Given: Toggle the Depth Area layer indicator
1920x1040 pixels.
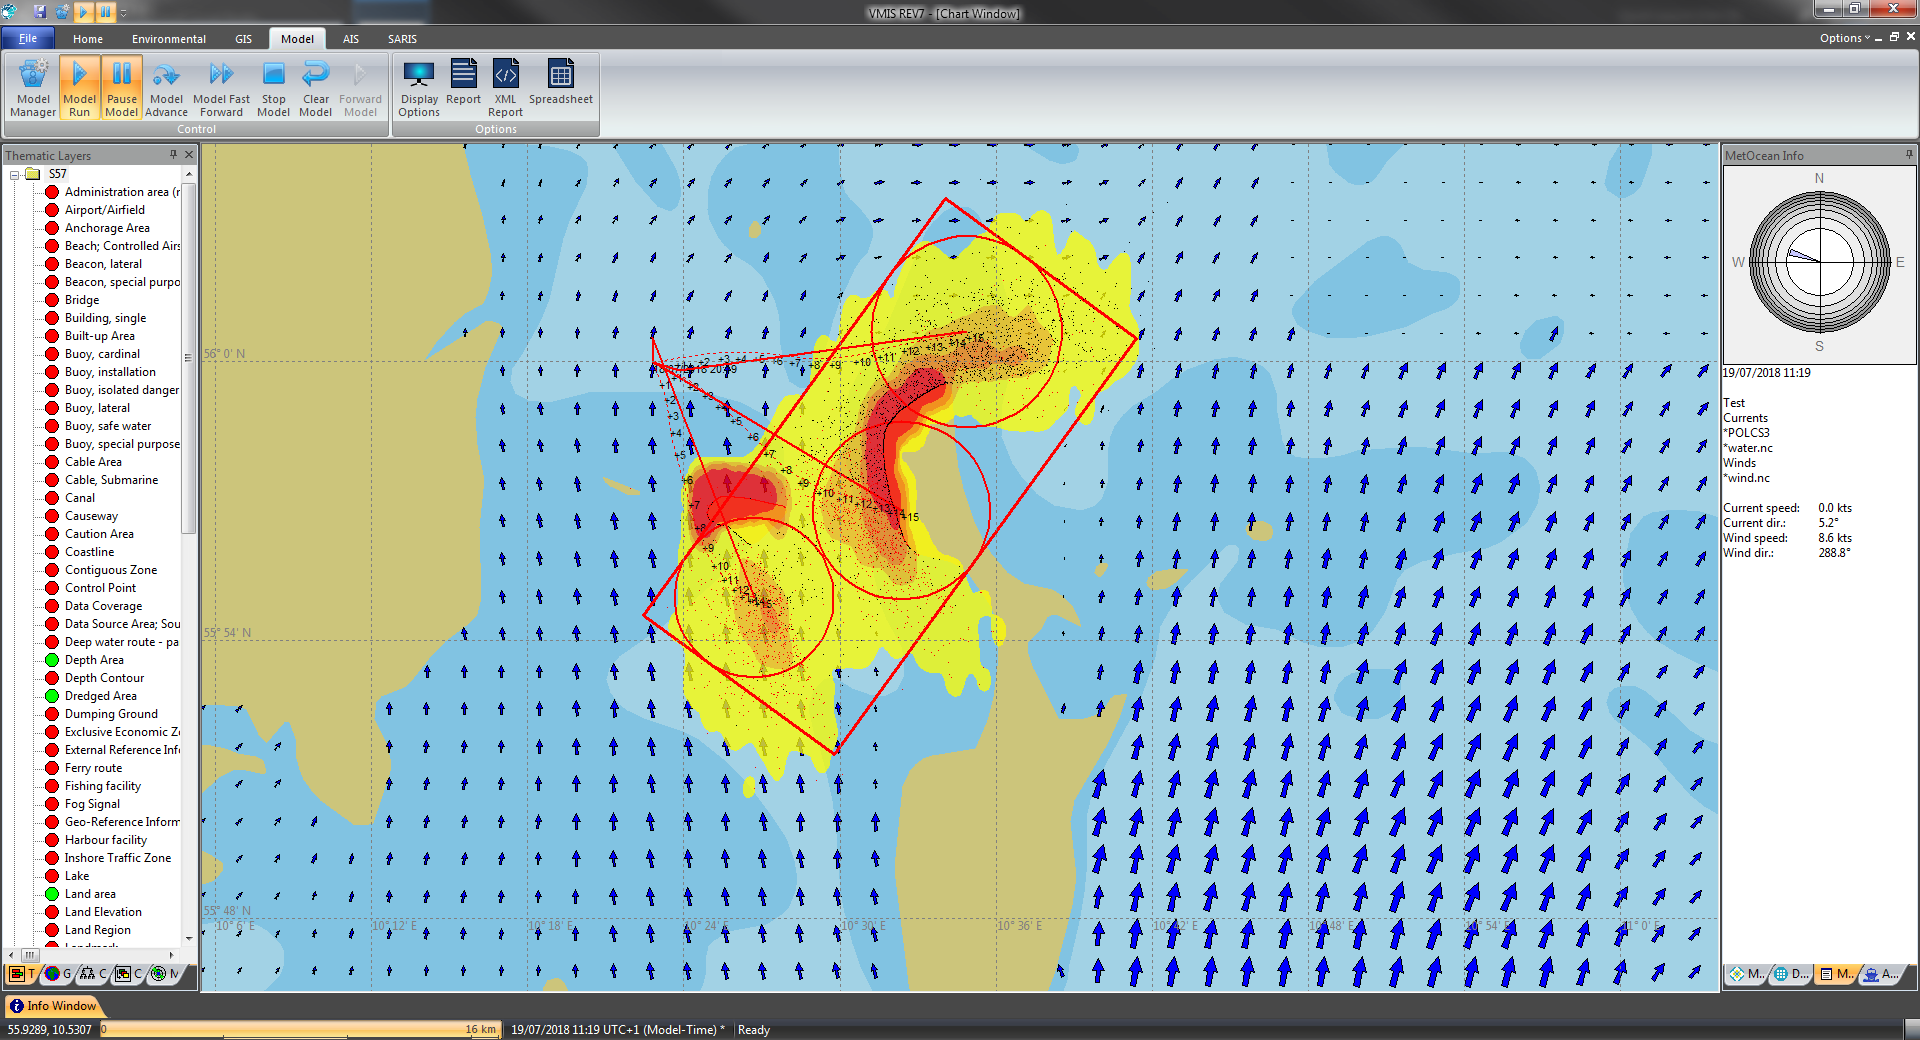Looking at the screenshot, I should click(x=52, y=660).
